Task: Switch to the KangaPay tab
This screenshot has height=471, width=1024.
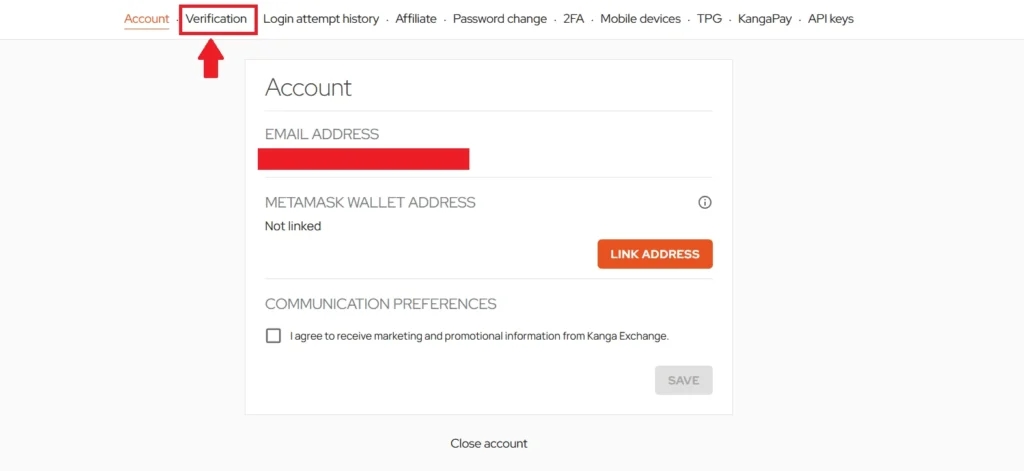Action: [765, 19]
